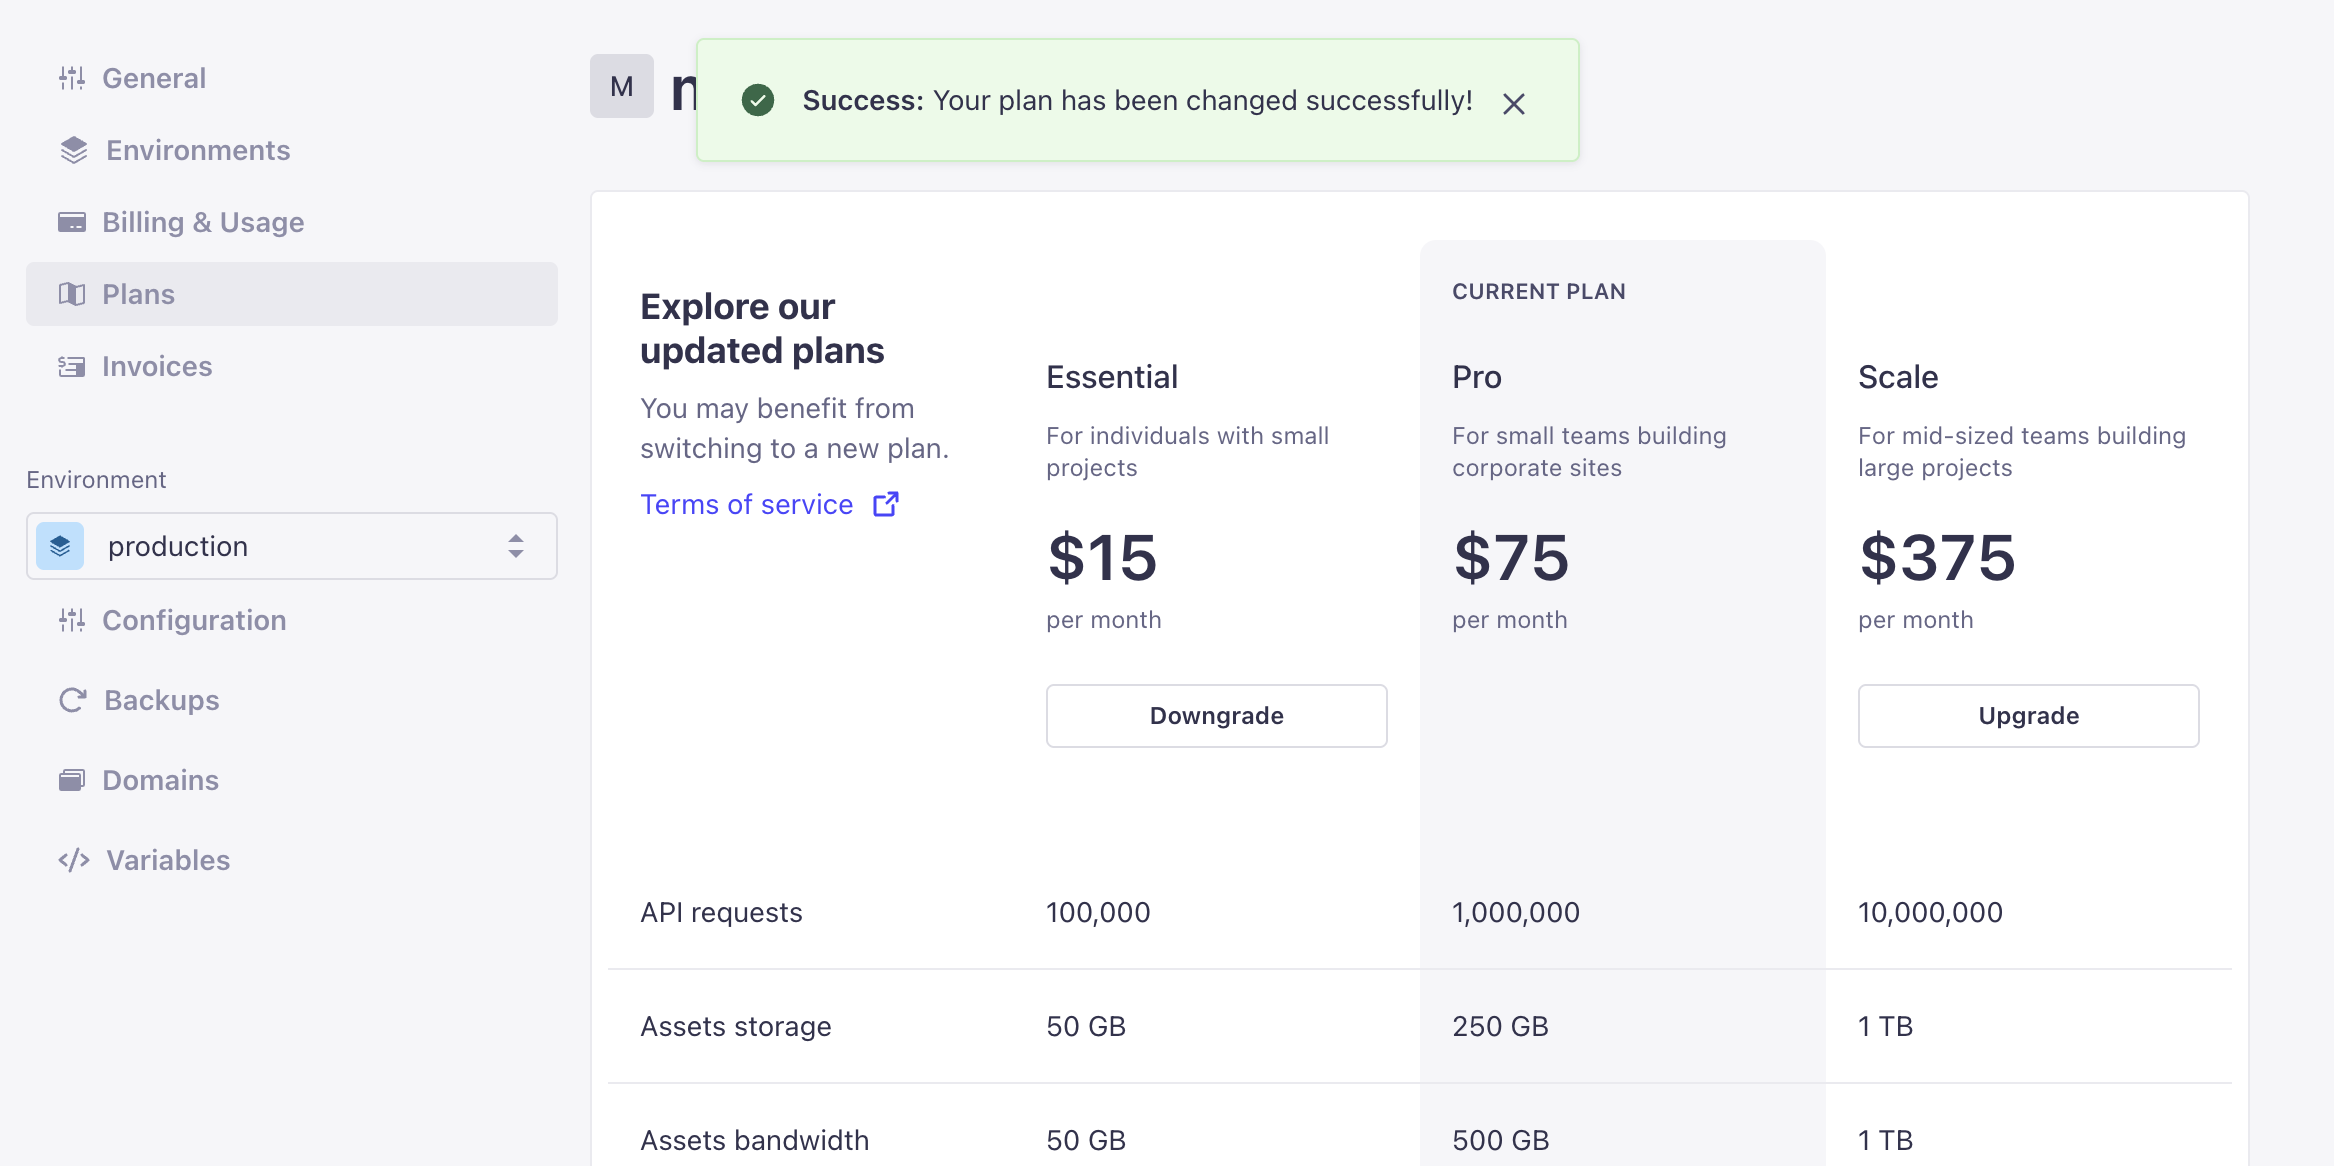Viewport: 2334px width, 1166px height.
Task: Click the M project avatar
Action: click(x=622, y=87)
